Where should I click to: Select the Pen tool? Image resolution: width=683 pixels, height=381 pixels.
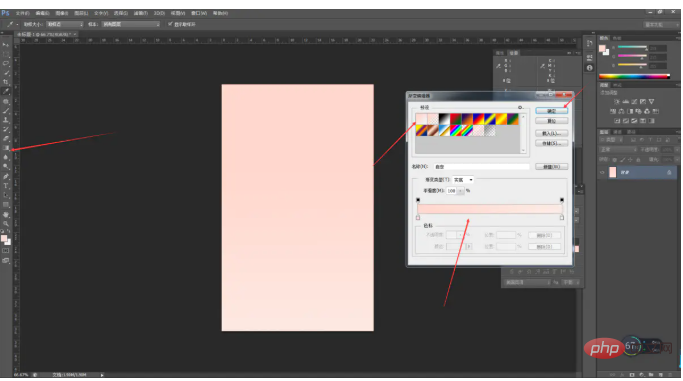pyautogui.click(x=6, y=176)
